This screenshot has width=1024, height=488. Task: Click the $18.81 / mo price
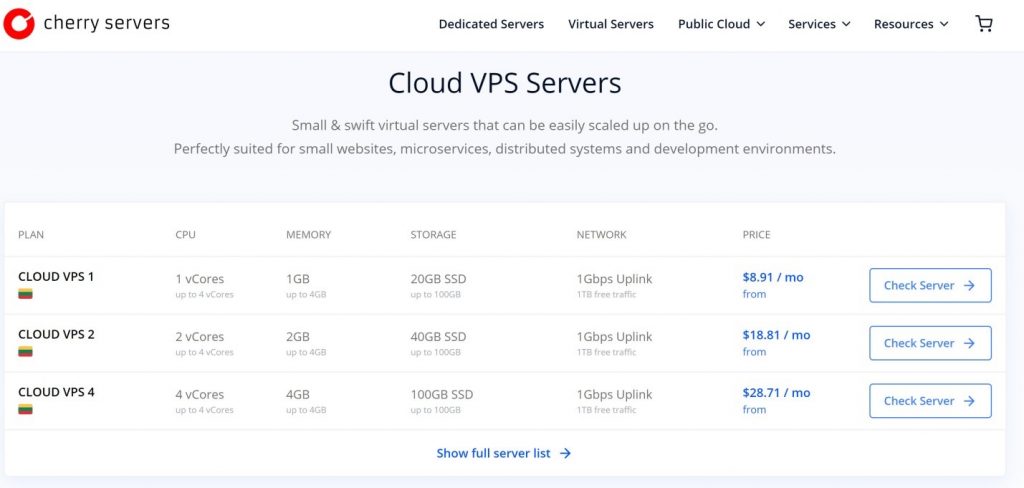click(x=776, y=335)
